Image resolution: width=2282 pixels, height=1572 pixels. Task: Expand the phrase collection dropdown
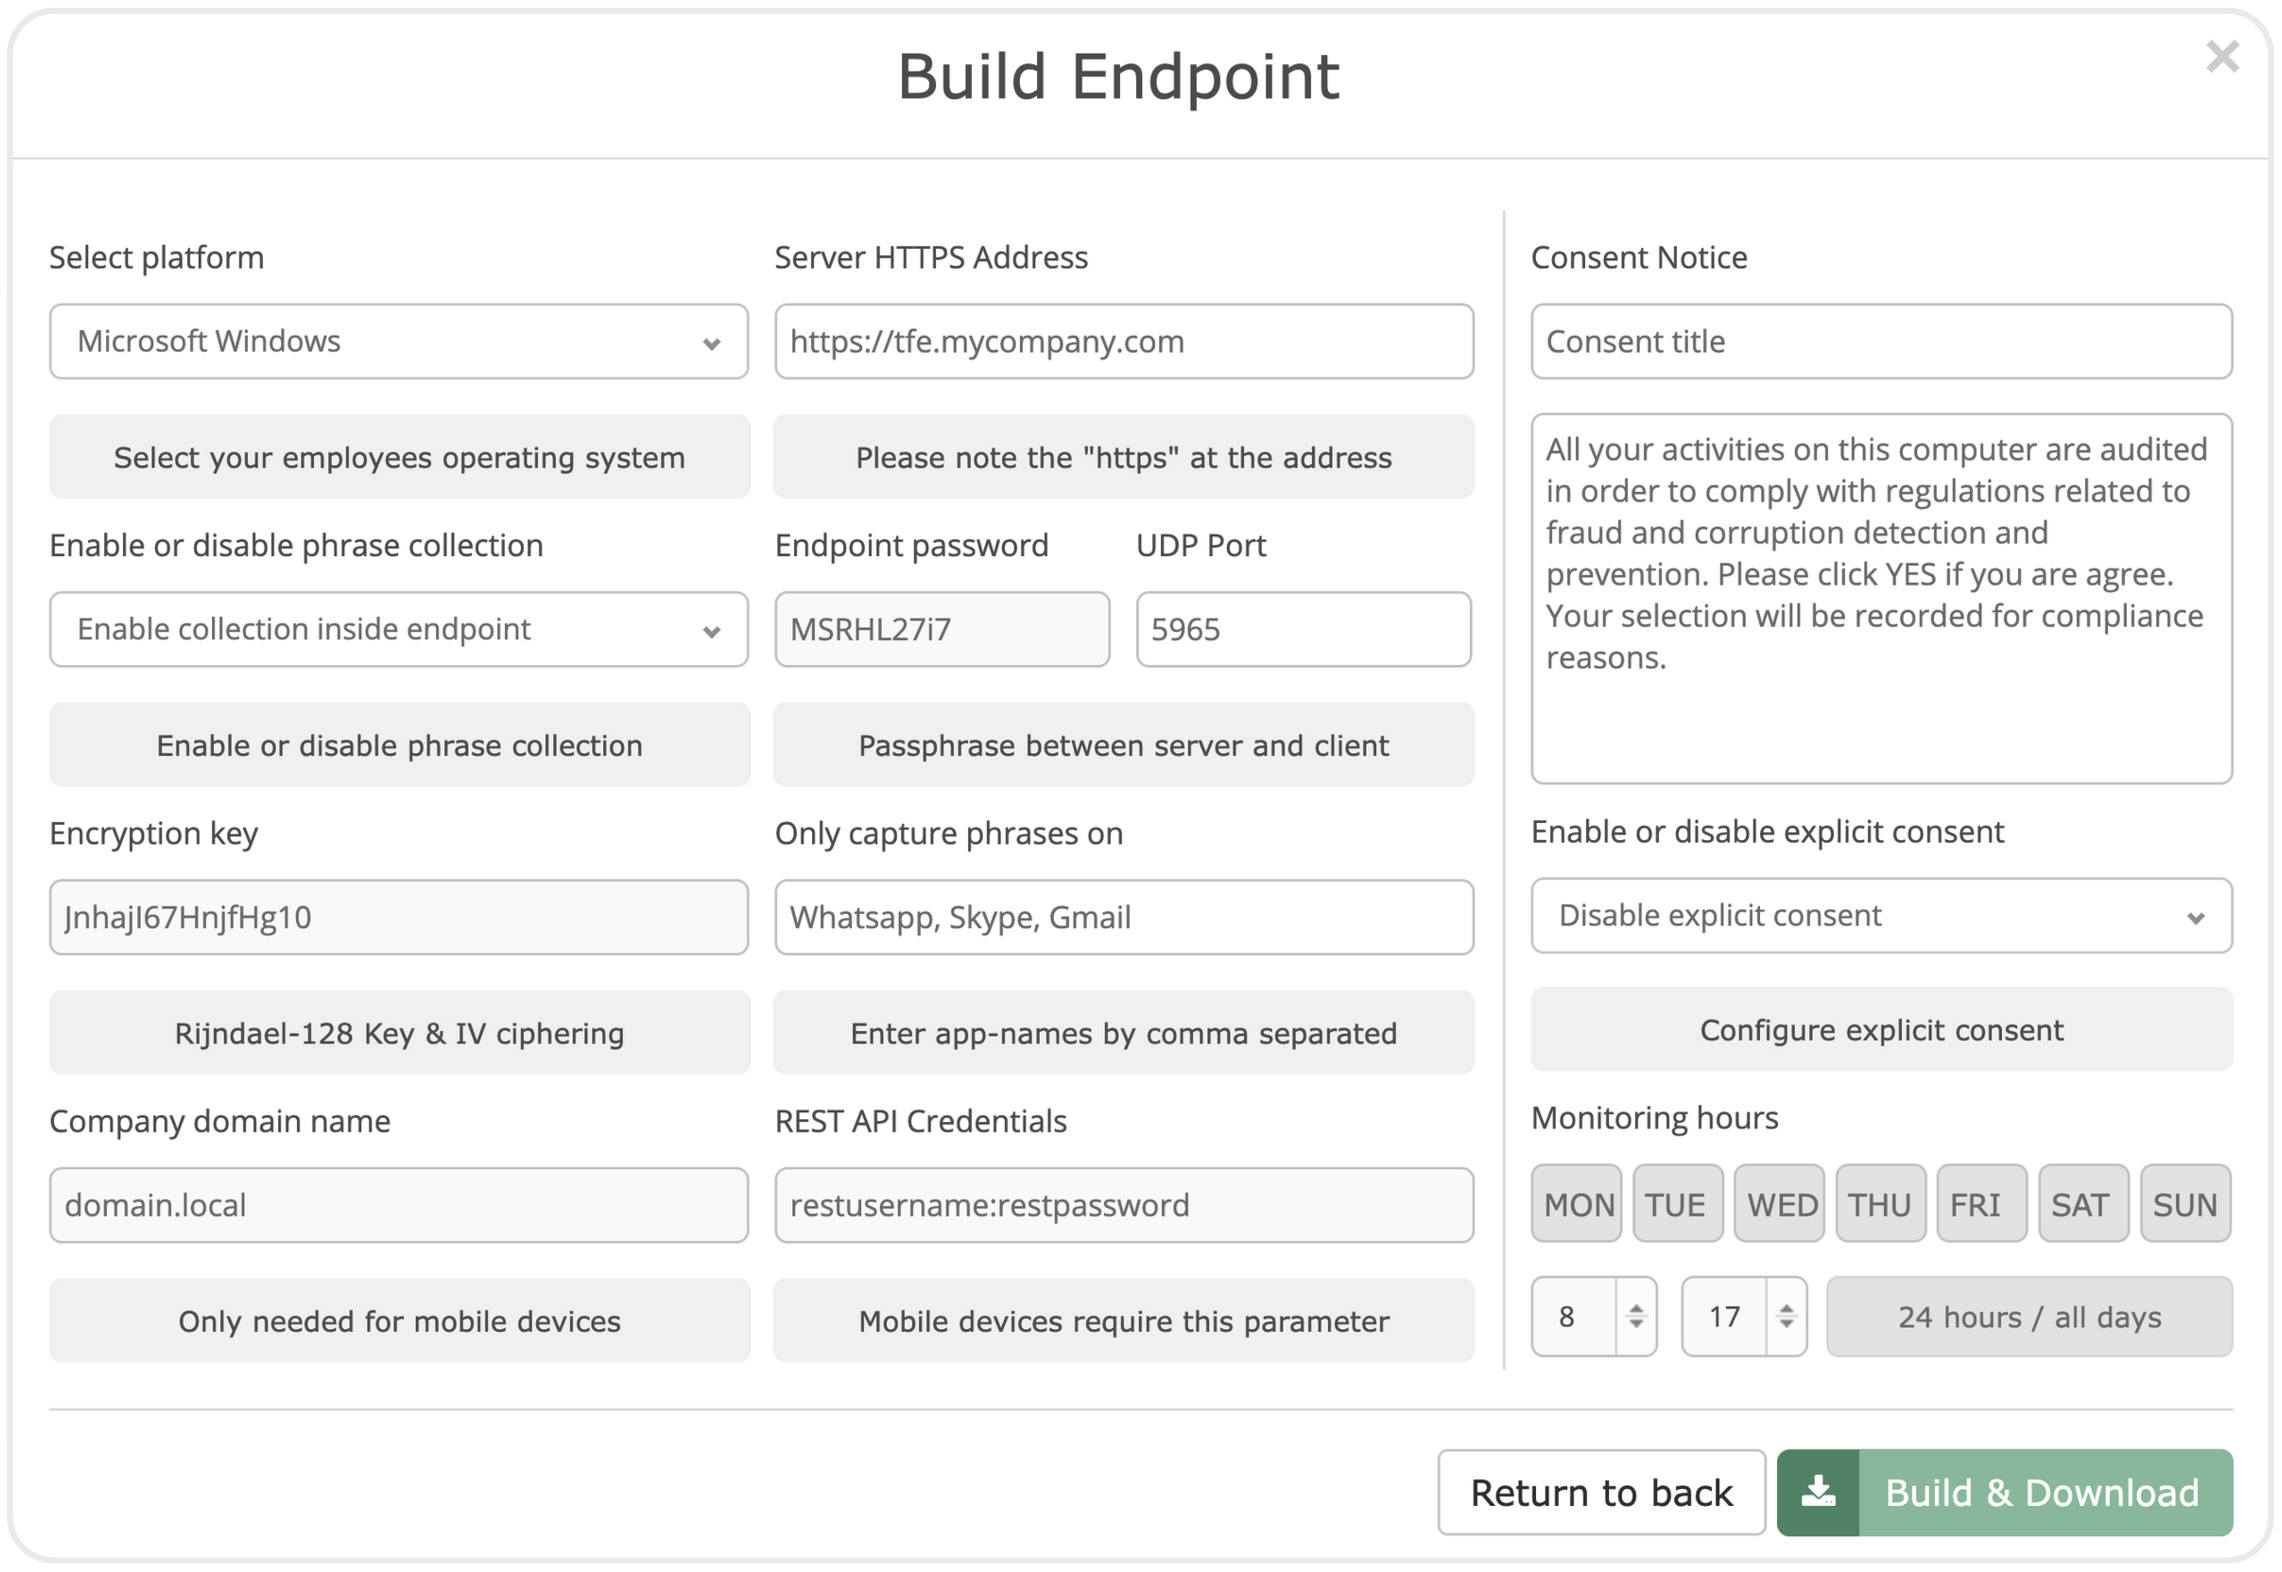click(399, 629)
